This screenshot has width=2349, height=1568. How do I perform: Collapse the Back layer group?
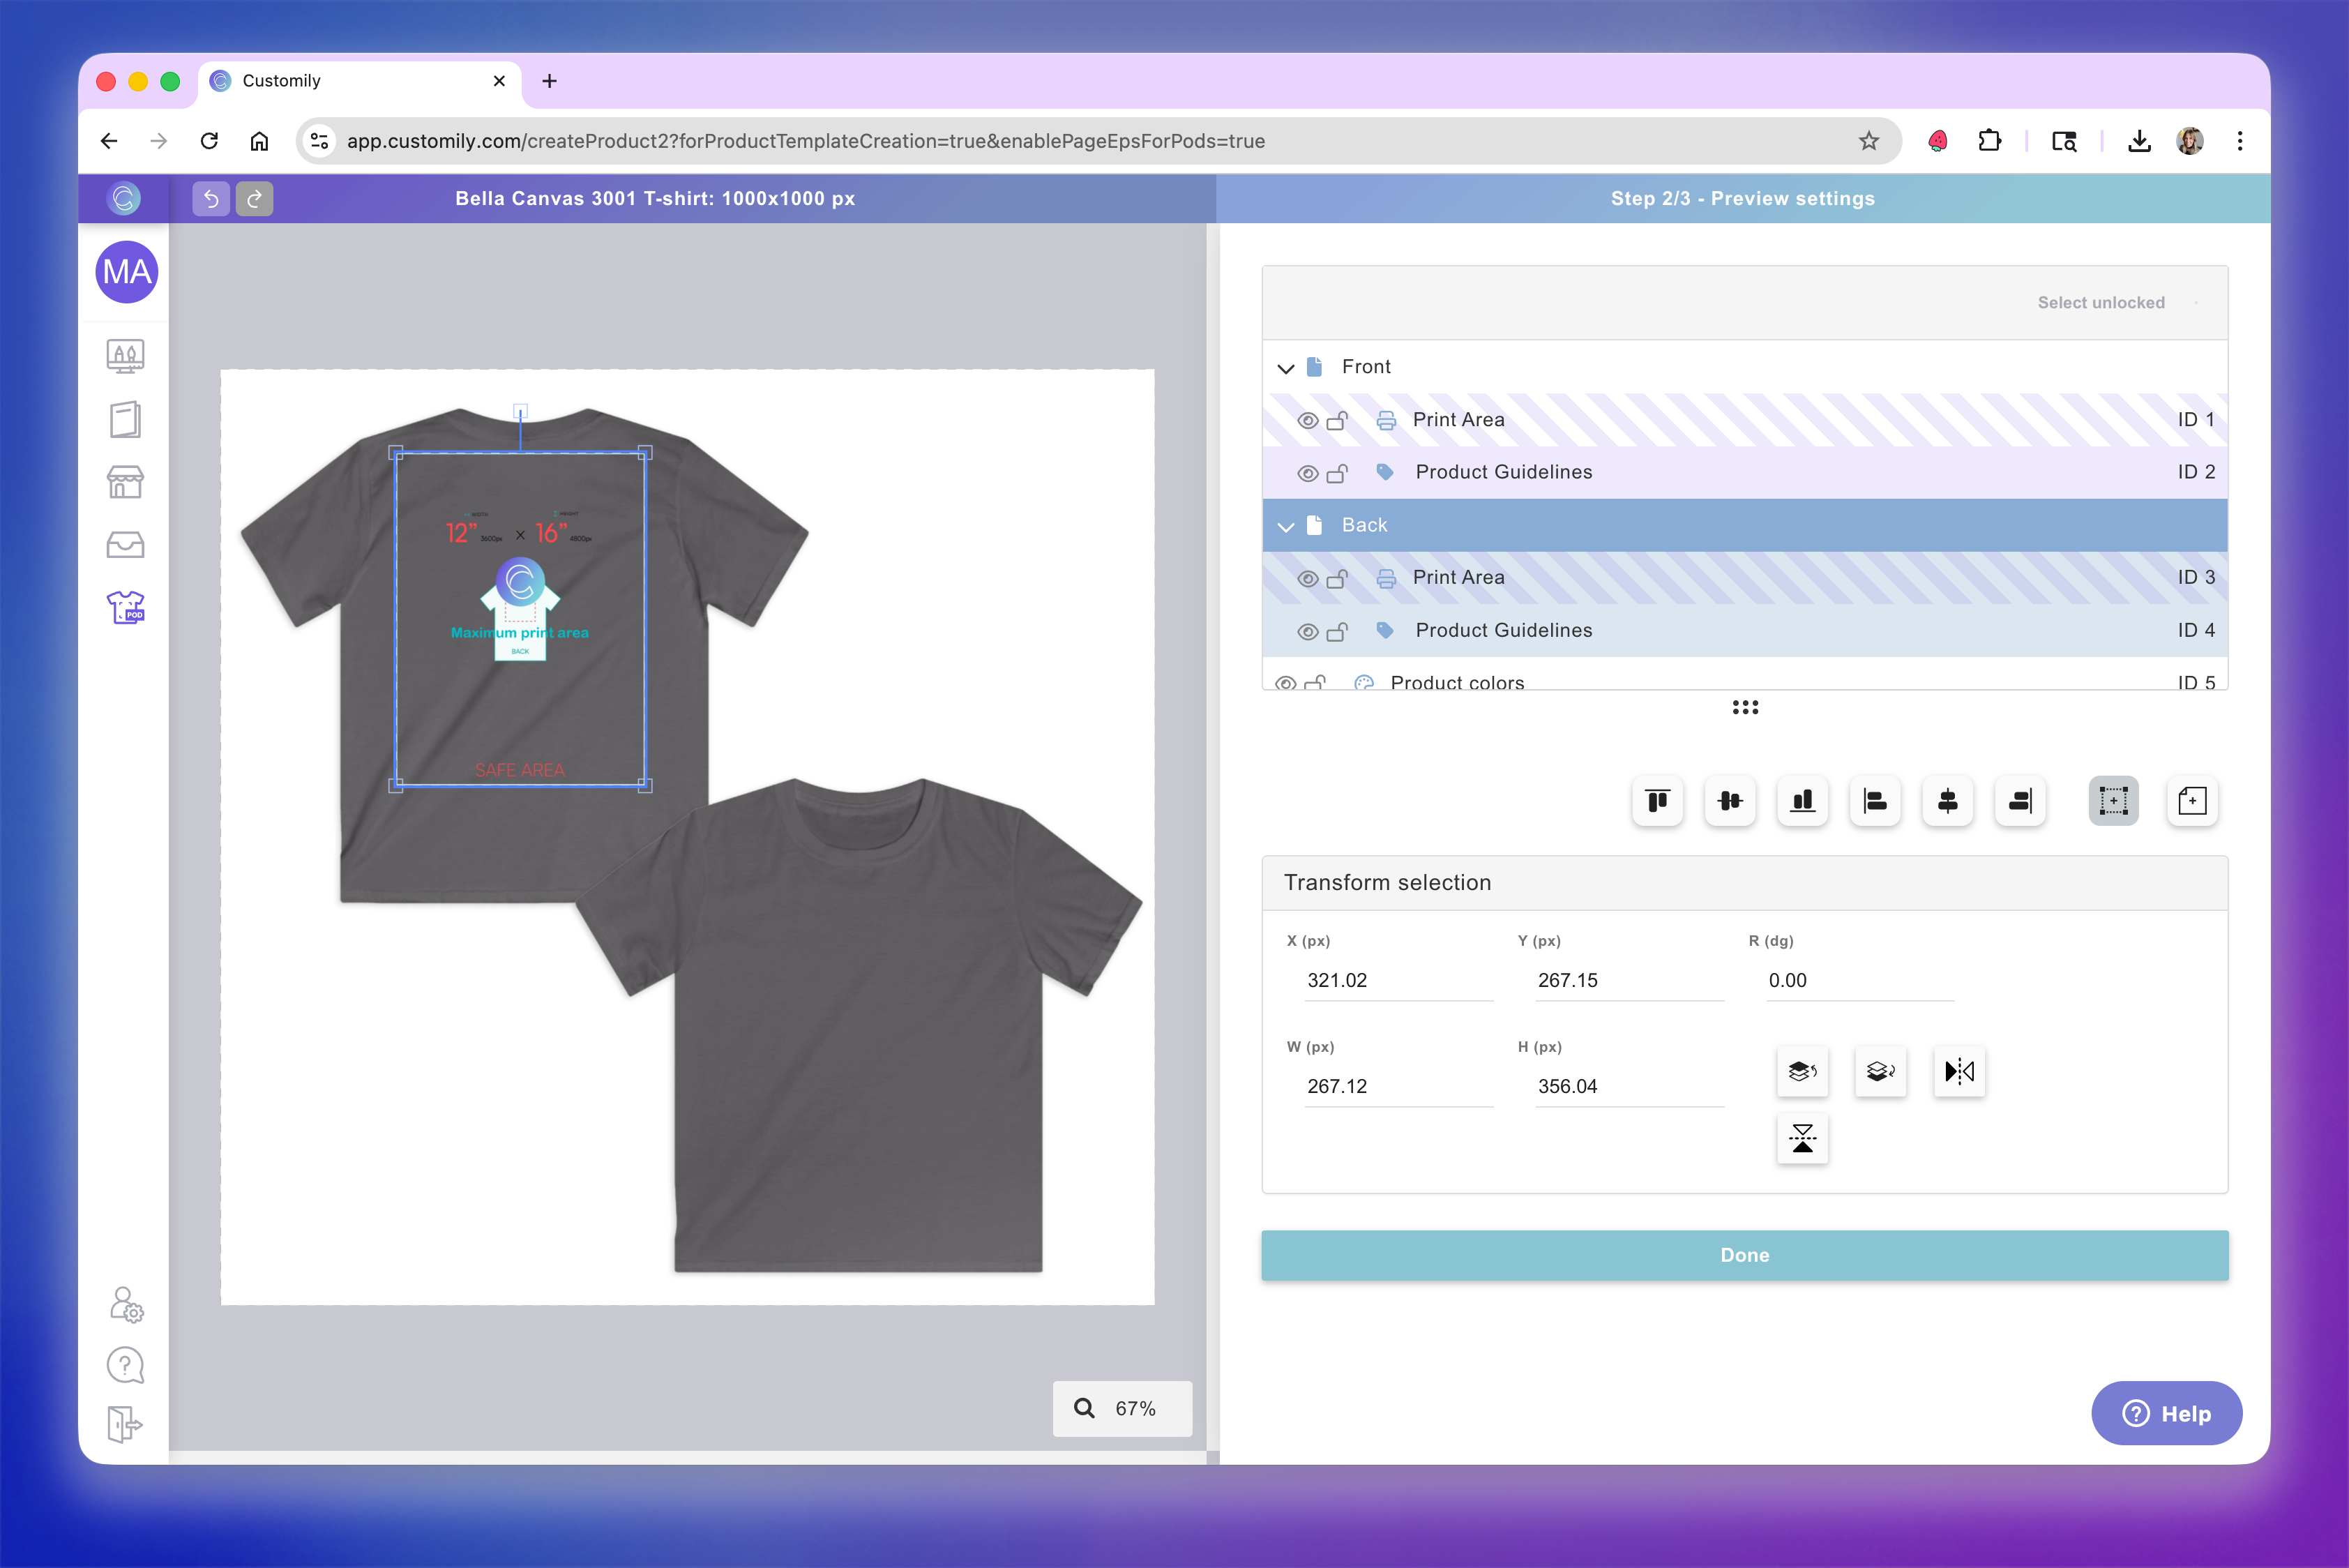[1286, 526]
